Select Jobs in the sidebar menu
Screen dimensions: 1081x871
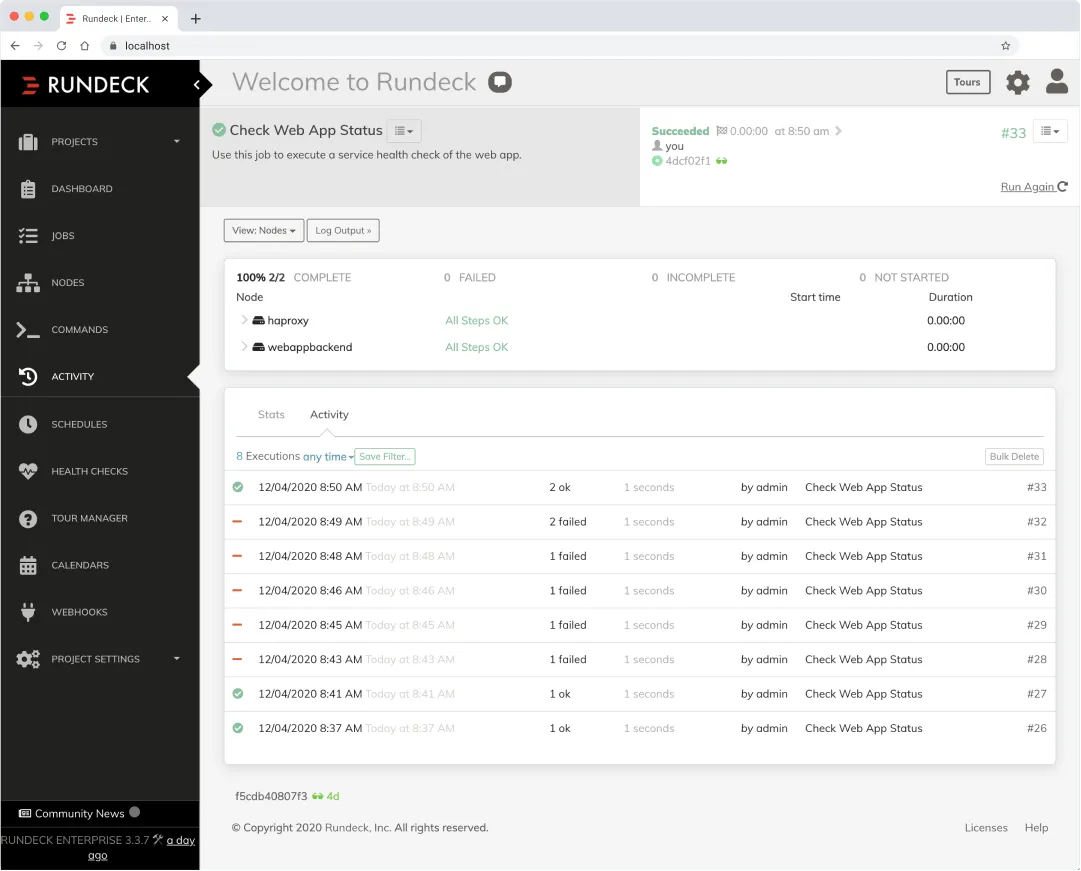tap(63, 236)
